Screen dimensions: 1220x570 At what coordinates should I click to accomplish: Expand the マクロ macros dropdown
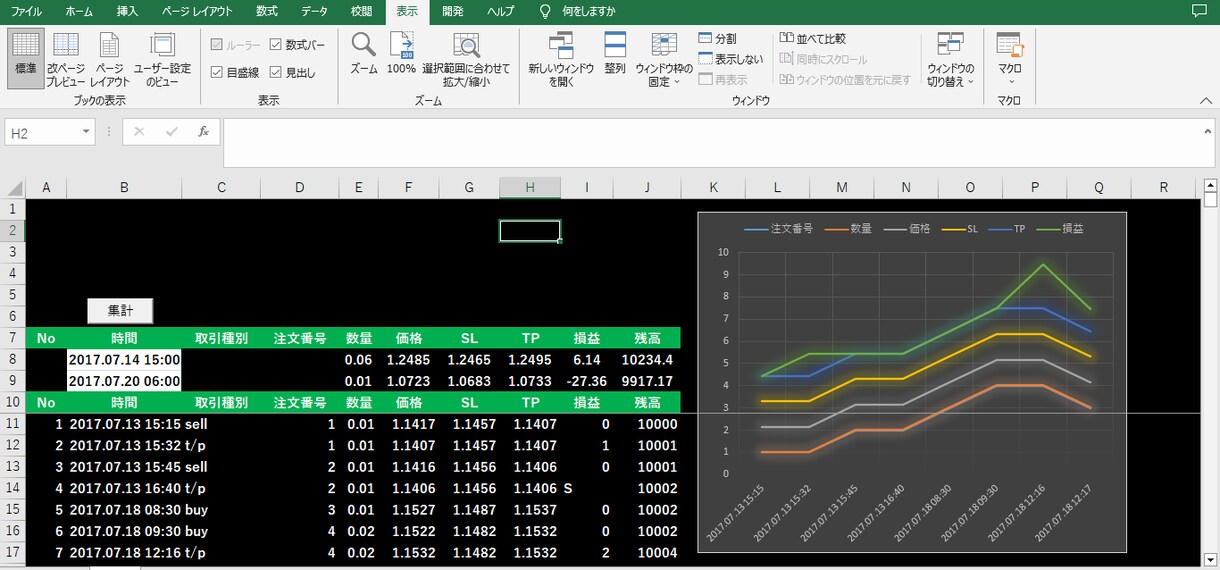coord(1010,59)
